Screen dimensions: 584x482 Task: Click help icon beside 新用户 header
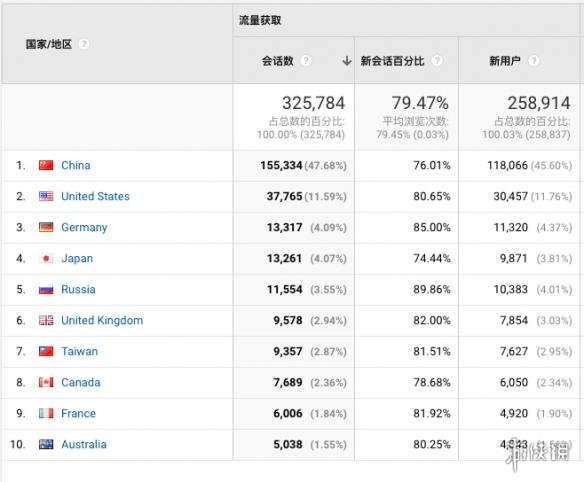[534, 60]
